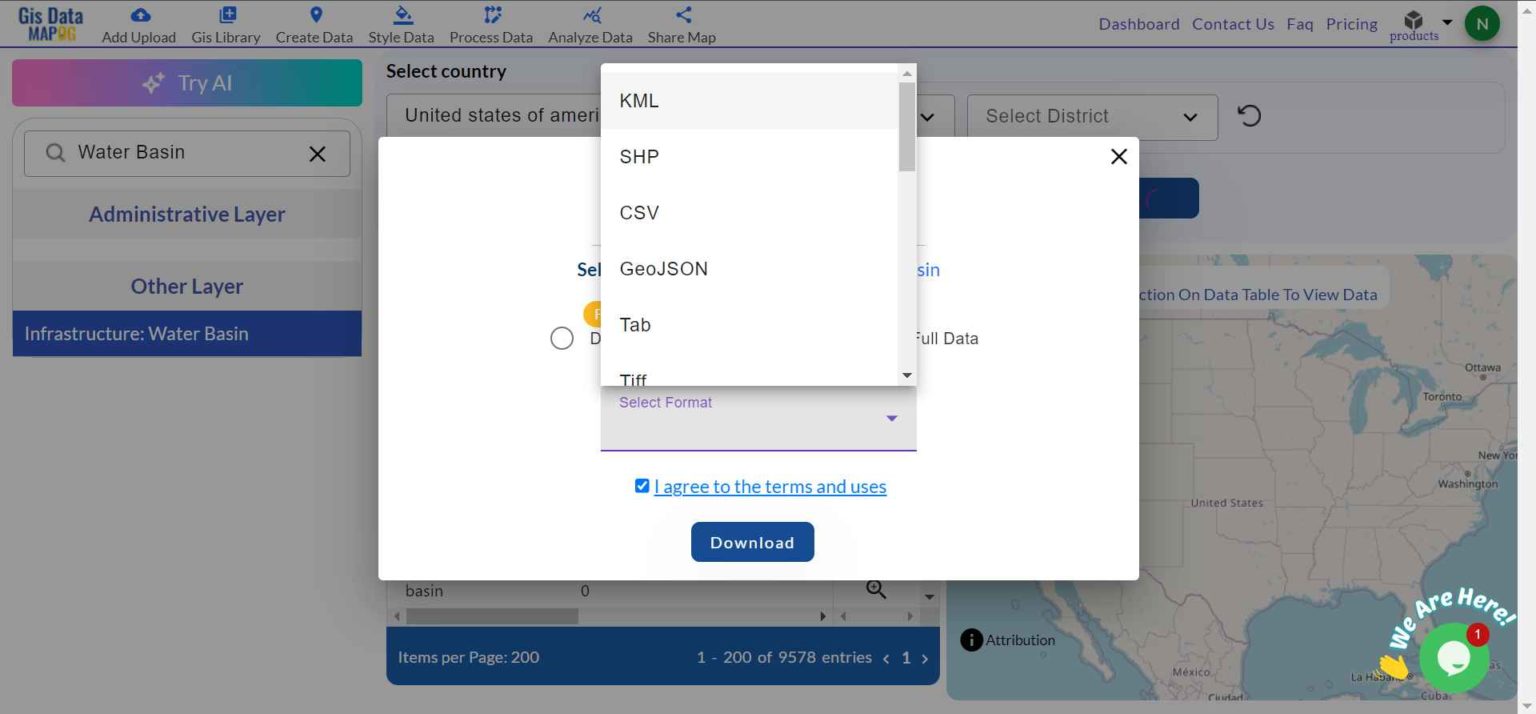Click the Attribution info icon on the map
The image size is (1536, 714).
pos(970,639)
